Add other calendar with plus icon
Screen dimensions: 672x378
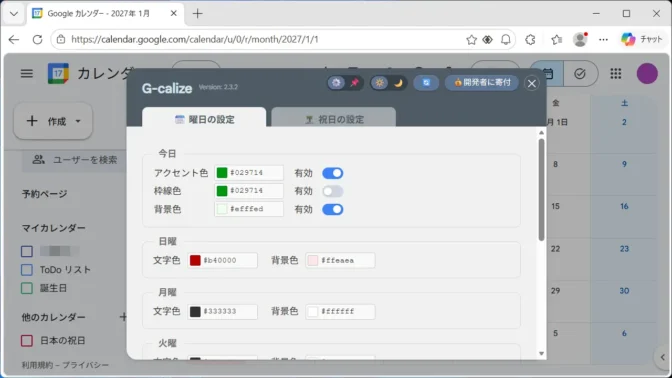(123, 317)
